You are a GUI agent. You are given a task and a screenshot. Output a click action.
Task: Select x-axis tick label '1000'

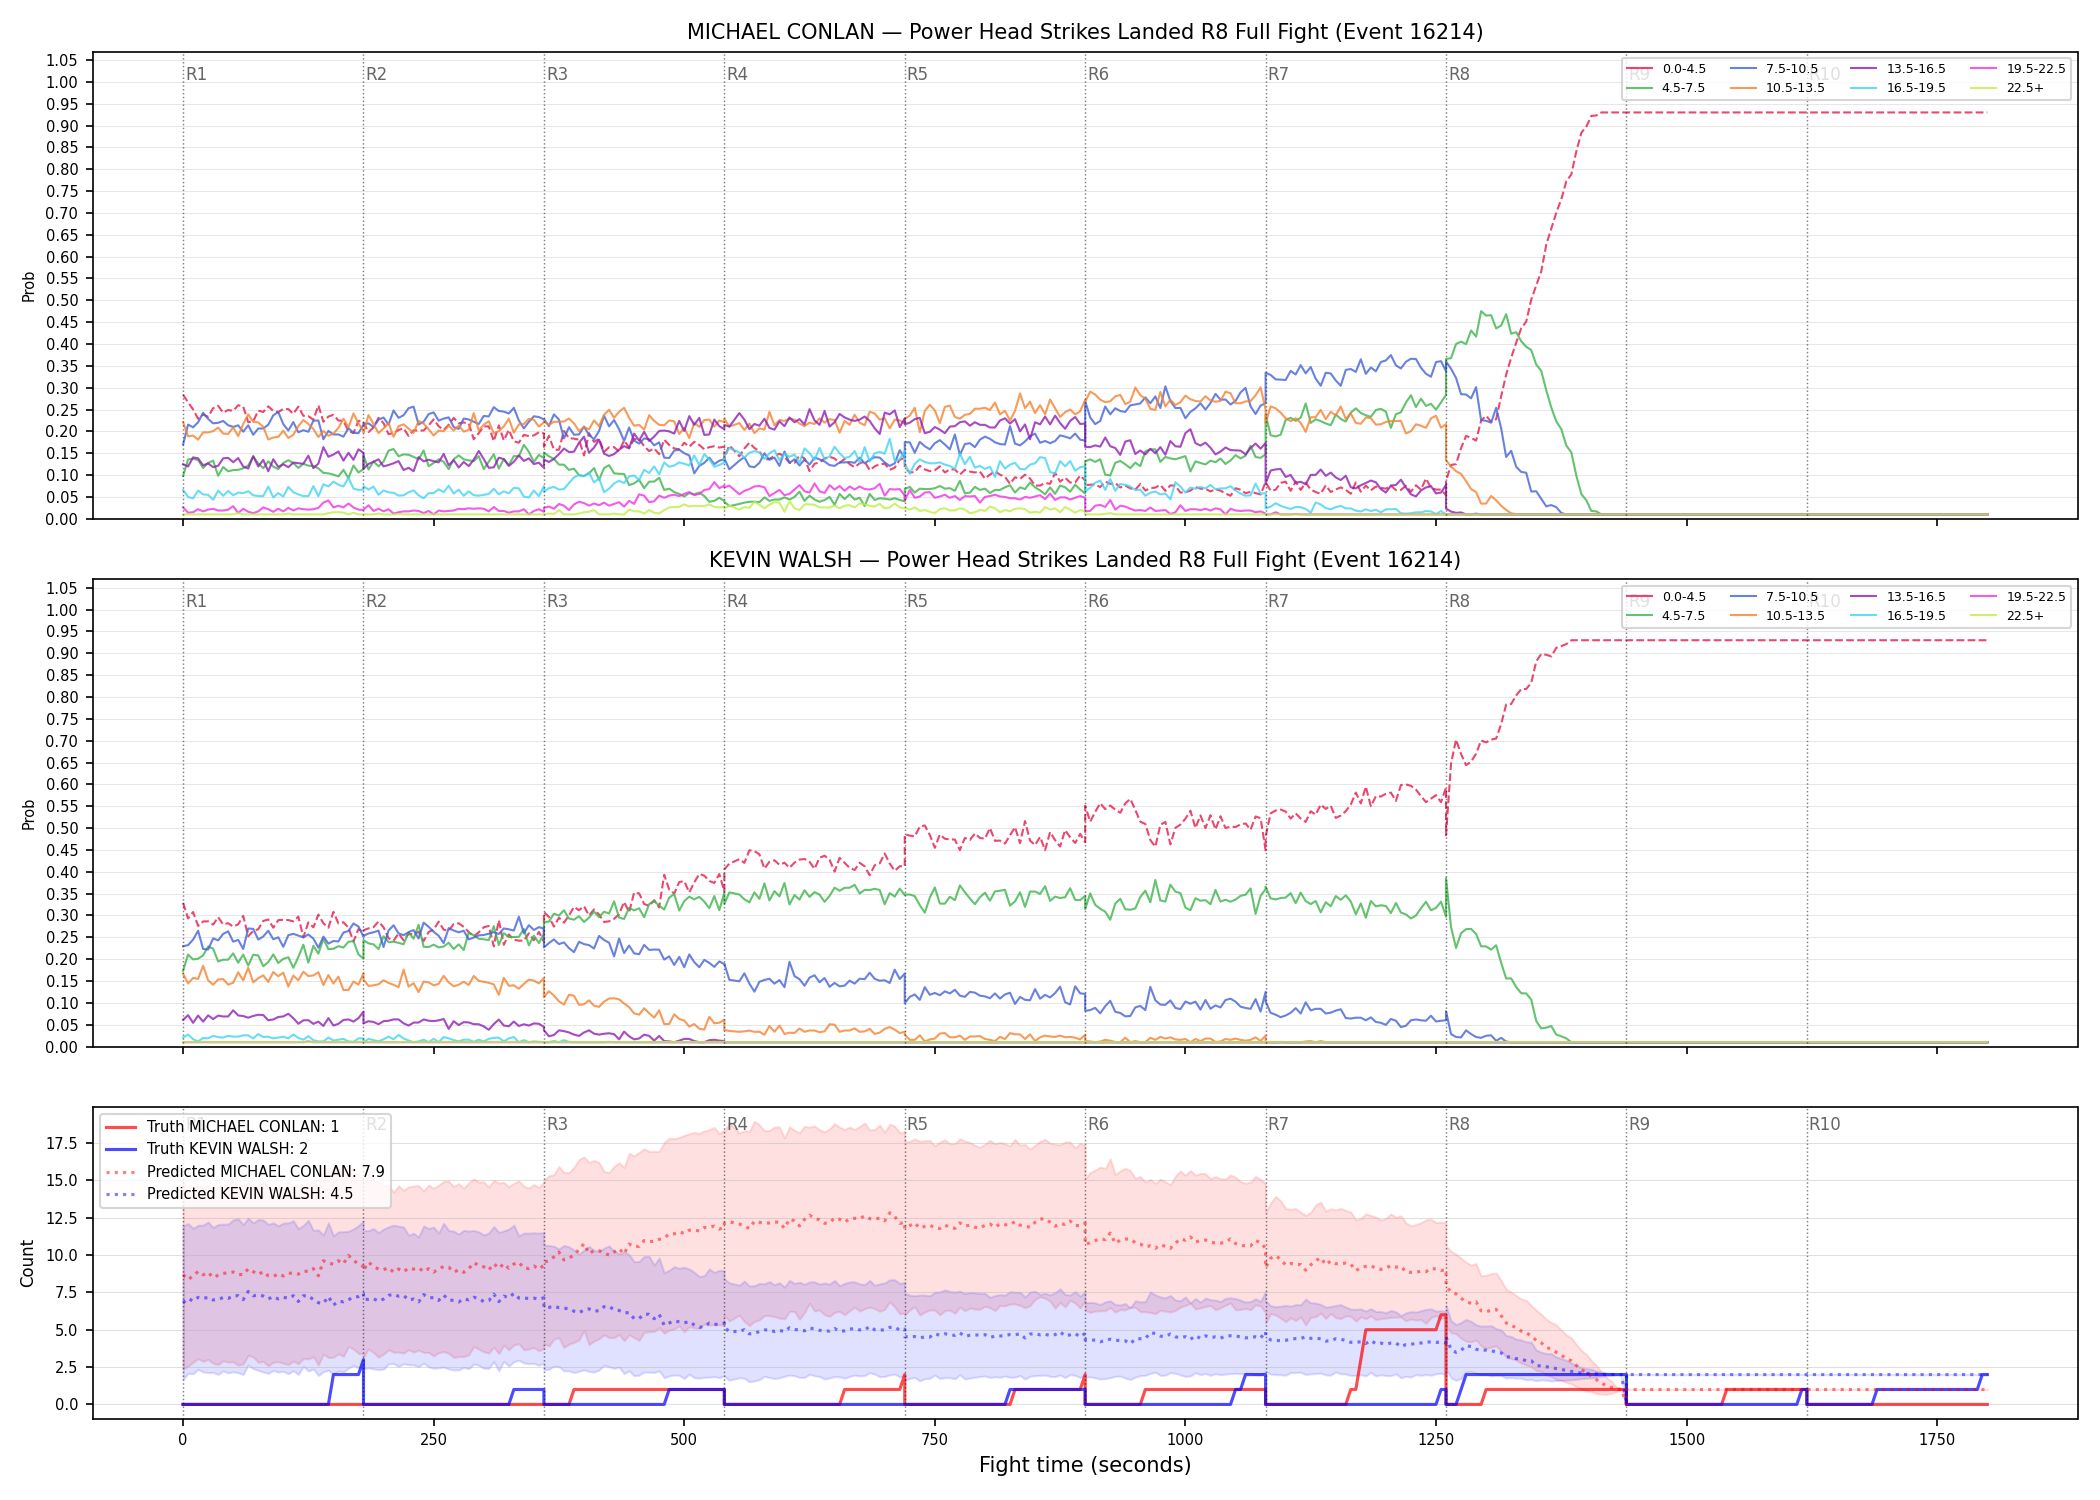pyautogui.click(x=1185, y=1440)
